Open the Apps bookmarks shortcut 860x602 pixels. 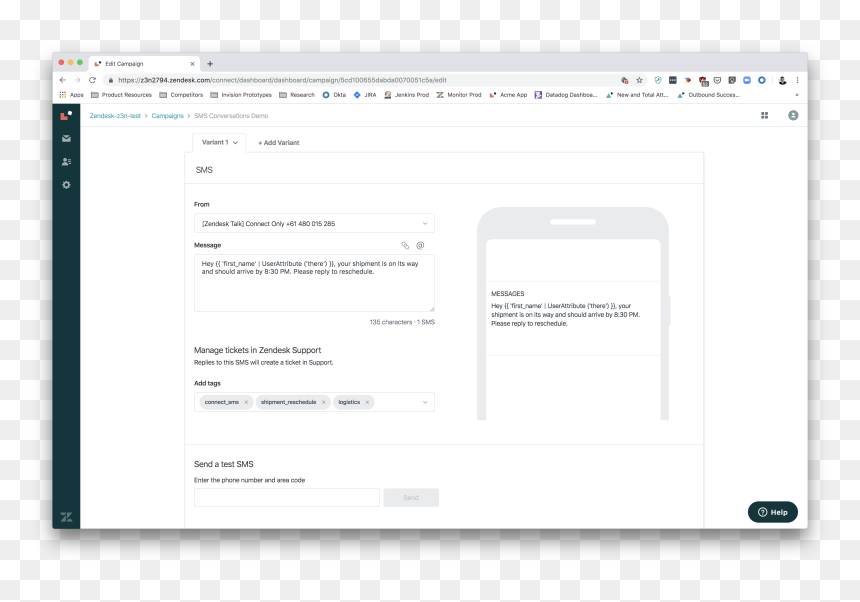click(71, 95)
